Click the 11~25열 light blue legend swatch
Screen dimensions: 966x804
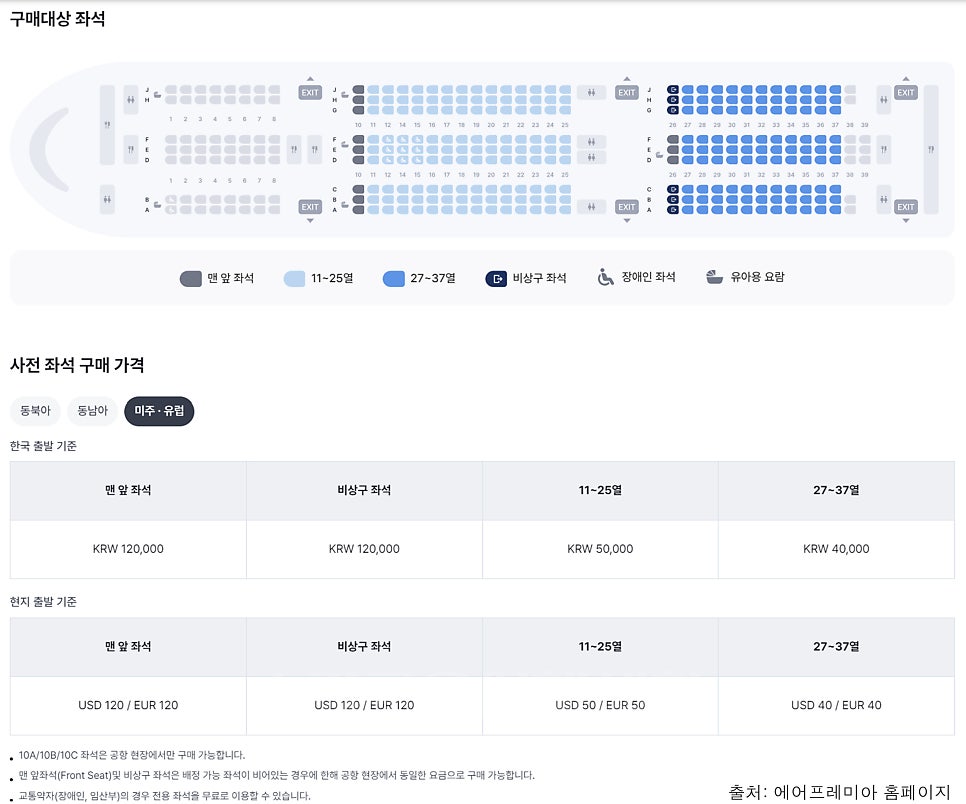pos(294,278)
